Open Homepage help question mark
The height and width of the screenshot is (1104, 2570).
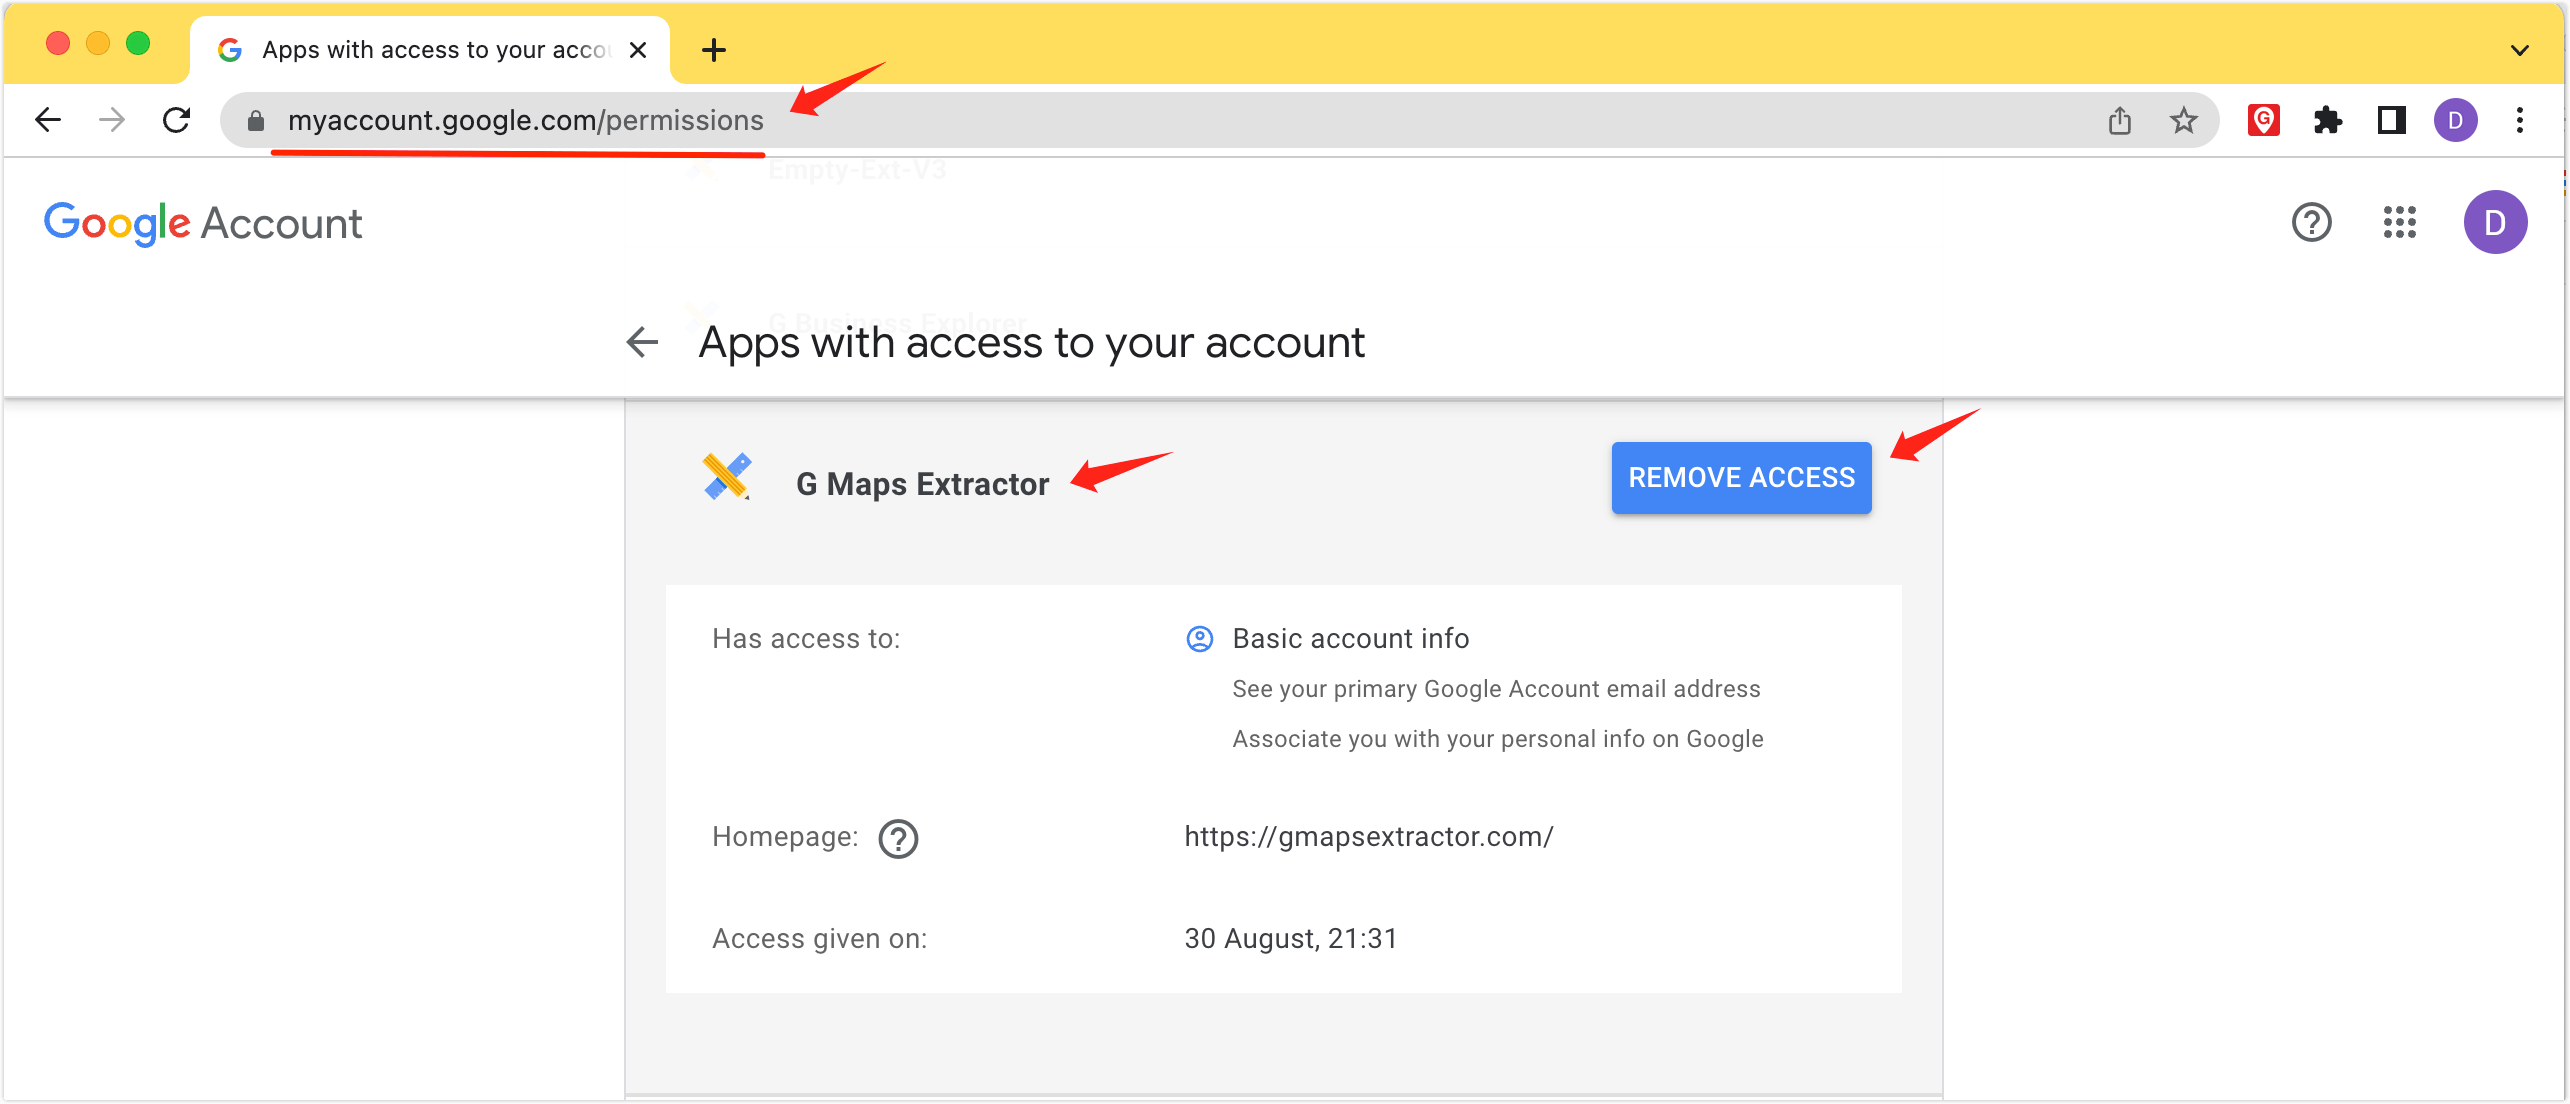click(898, 839)
